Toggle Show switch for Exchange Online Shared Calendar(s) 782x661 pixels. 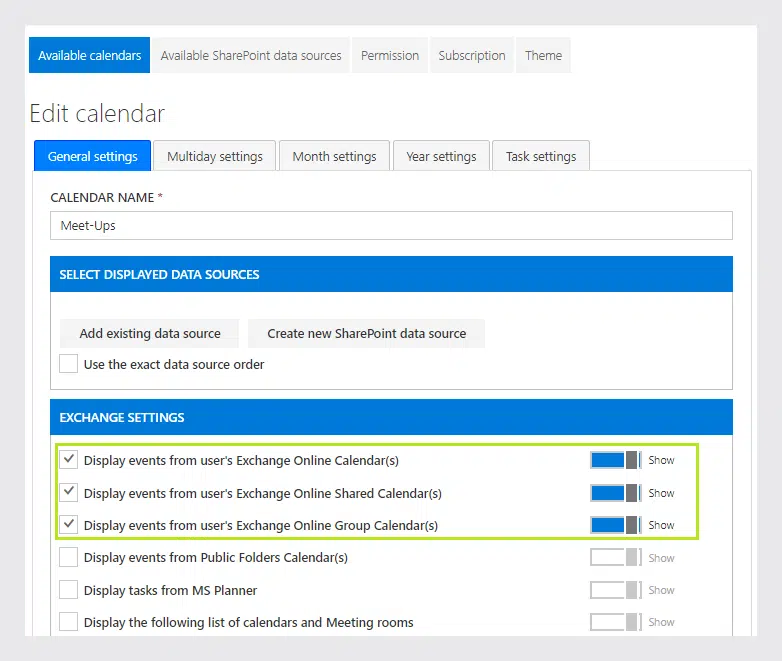coord(616,493)
